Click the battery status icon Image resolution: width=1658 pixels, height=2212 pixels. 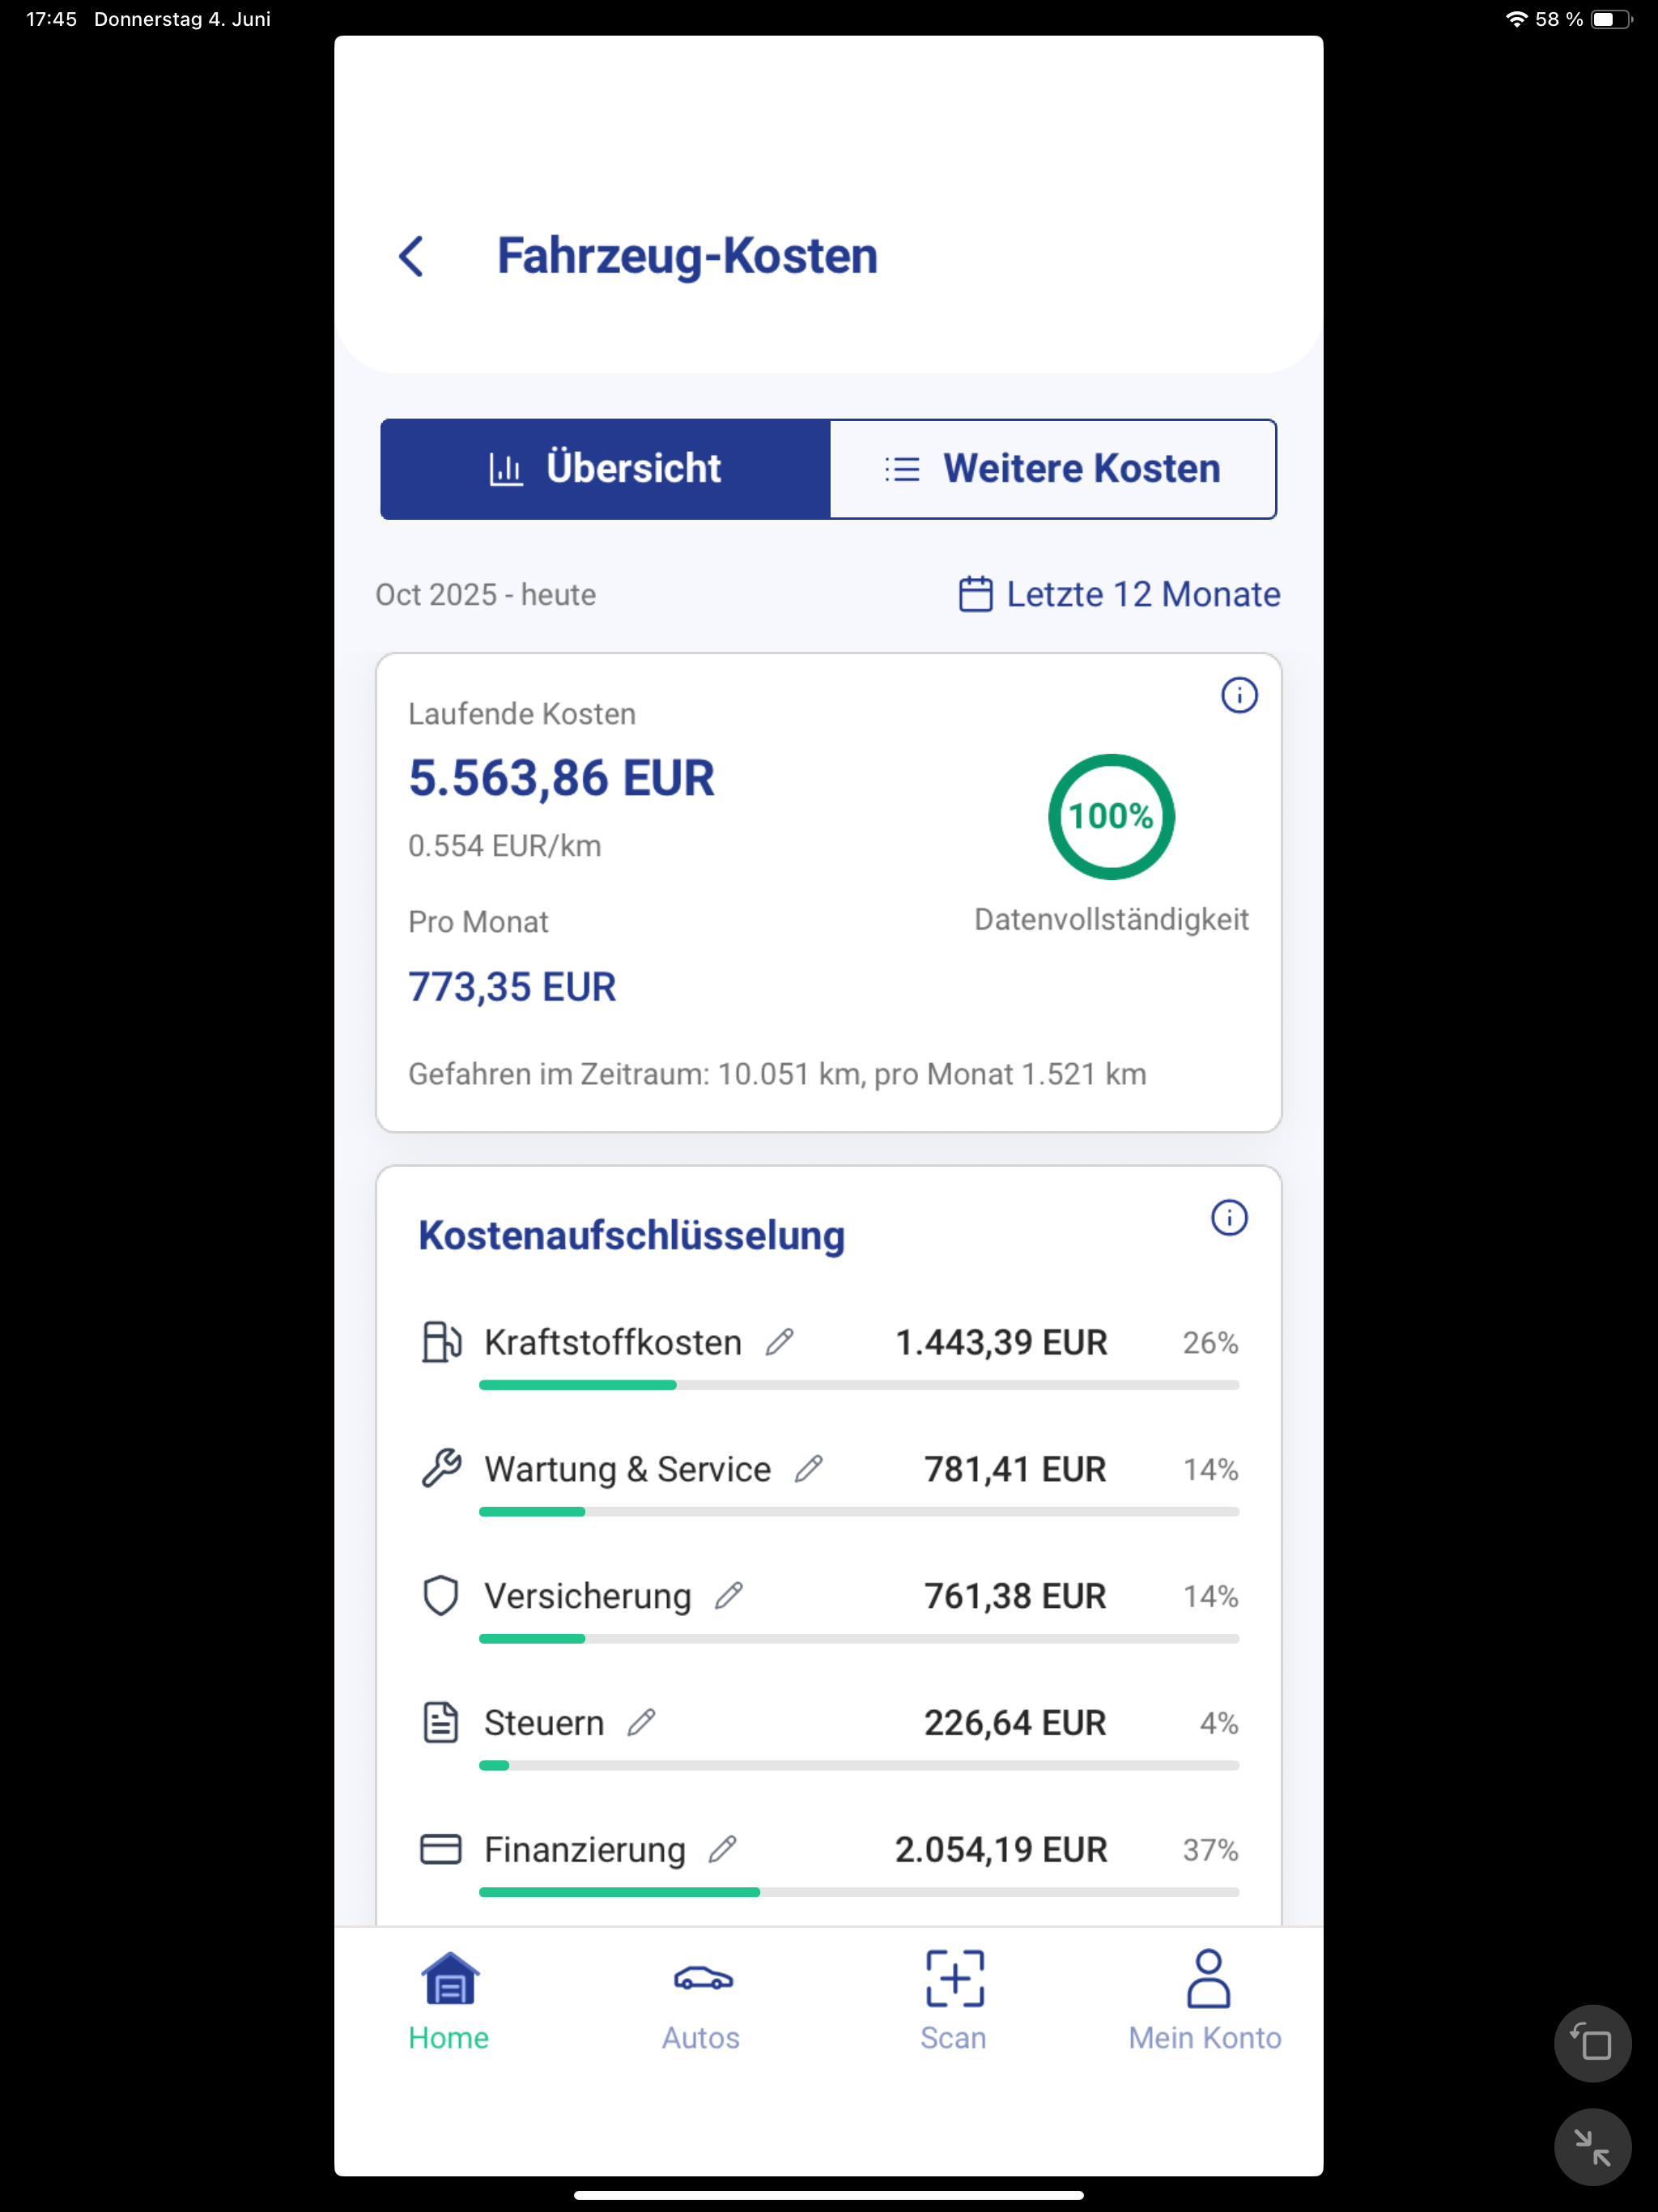coord(1611,19)
